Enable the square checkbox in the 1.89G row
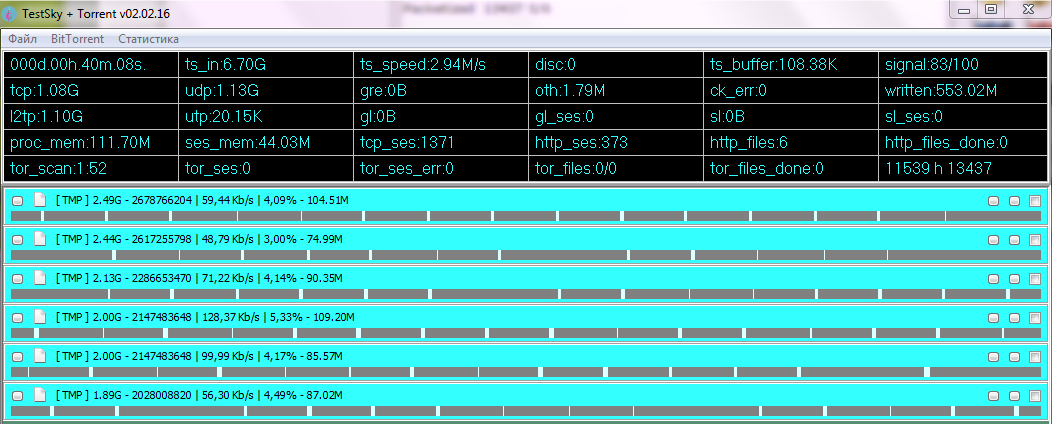 coord(1035,396)
